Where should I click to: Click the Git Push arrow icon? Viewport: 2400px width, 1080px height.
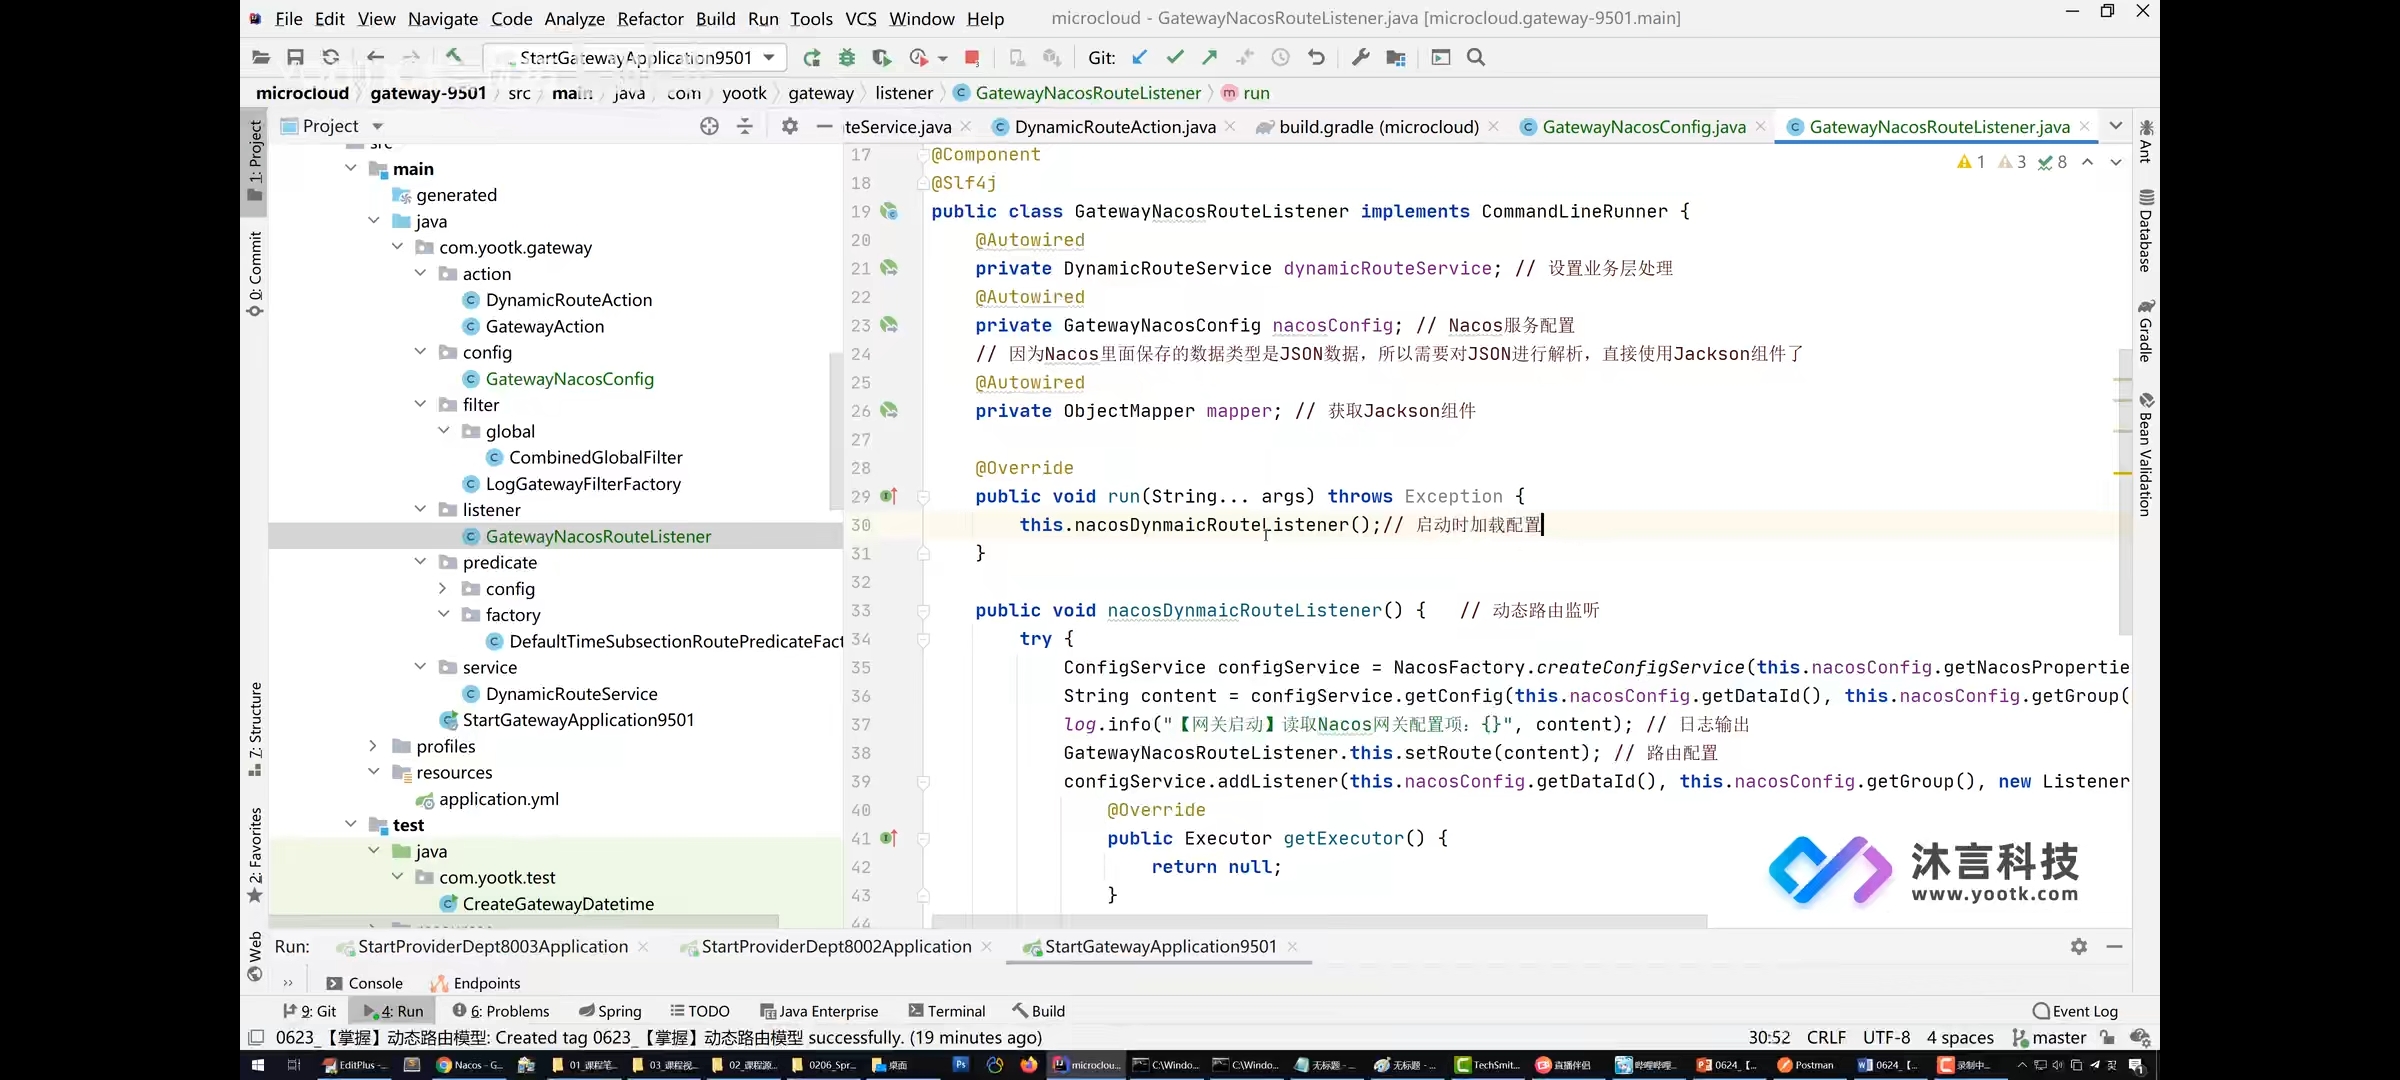[x=1210, y=57]
